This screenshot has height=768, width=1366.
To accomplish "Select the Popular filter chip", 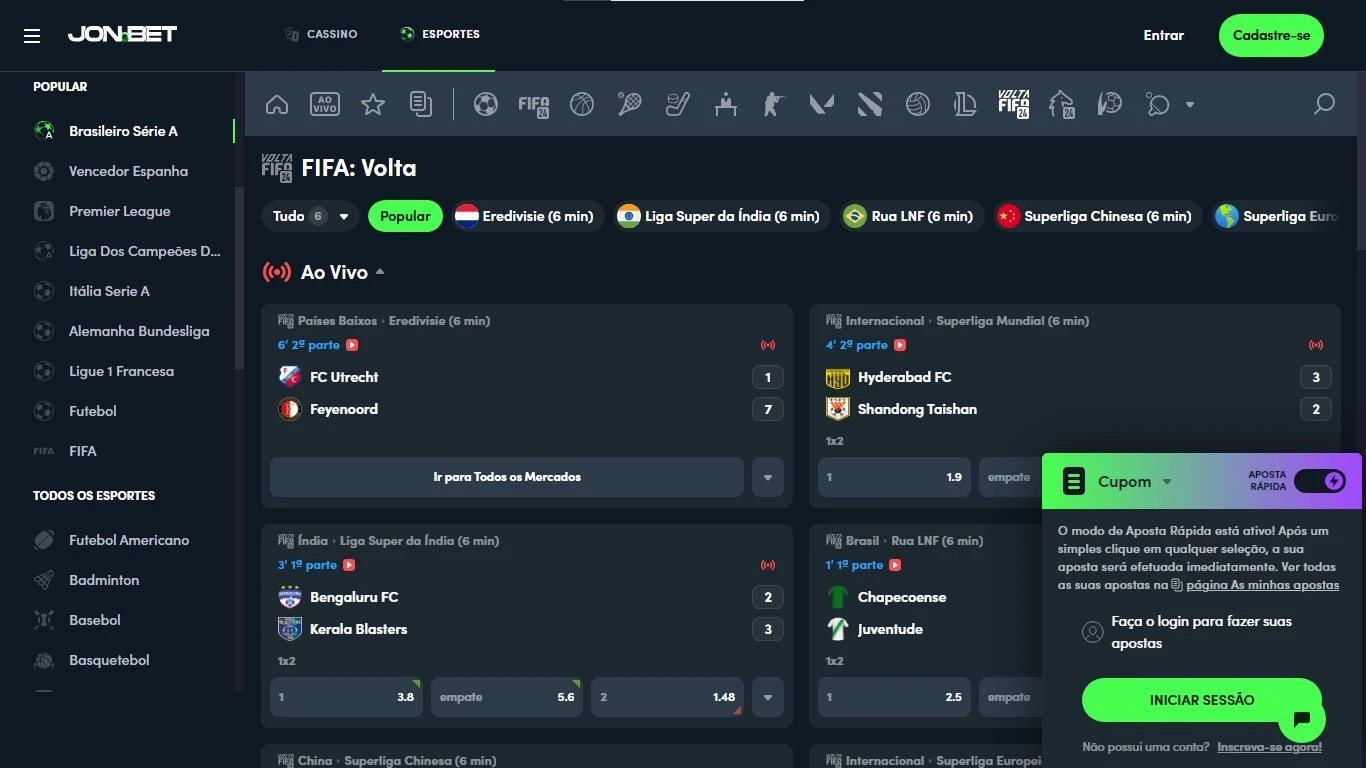I will tap(405, 216).
